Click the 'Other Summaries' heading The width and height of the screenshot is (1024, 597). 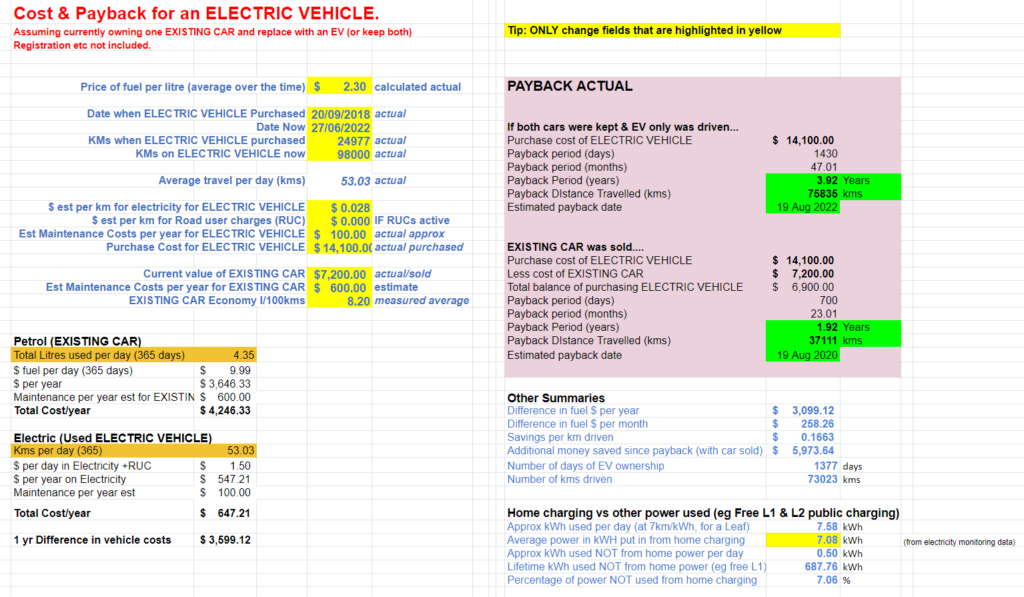coord(556,398)
